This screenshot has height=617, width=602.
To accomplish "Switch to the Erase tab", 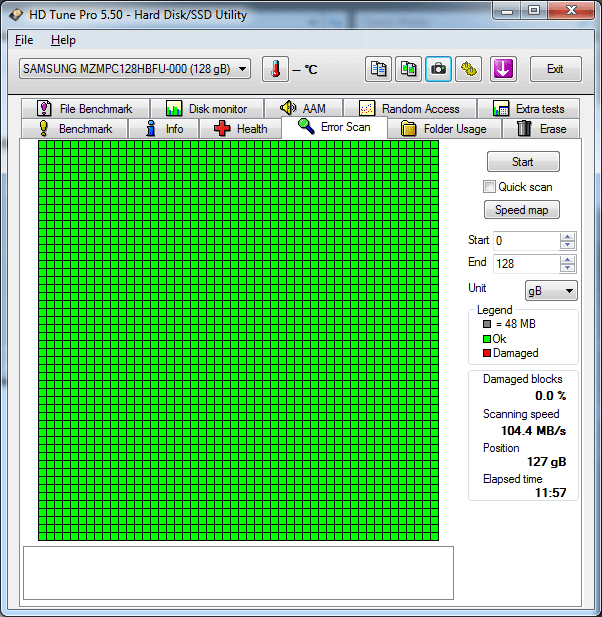I will point(541,129).
